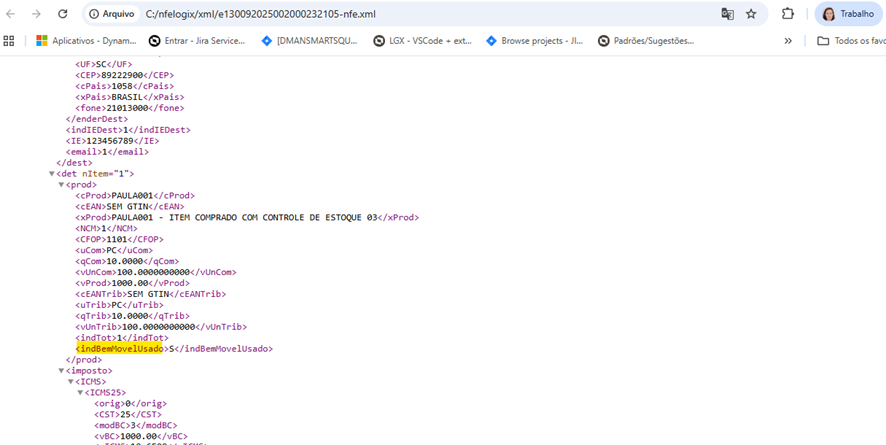The width and height of the screenshot is (886, 445).
Task: Collapse the prod node
Action: click(x=61, y=185)
